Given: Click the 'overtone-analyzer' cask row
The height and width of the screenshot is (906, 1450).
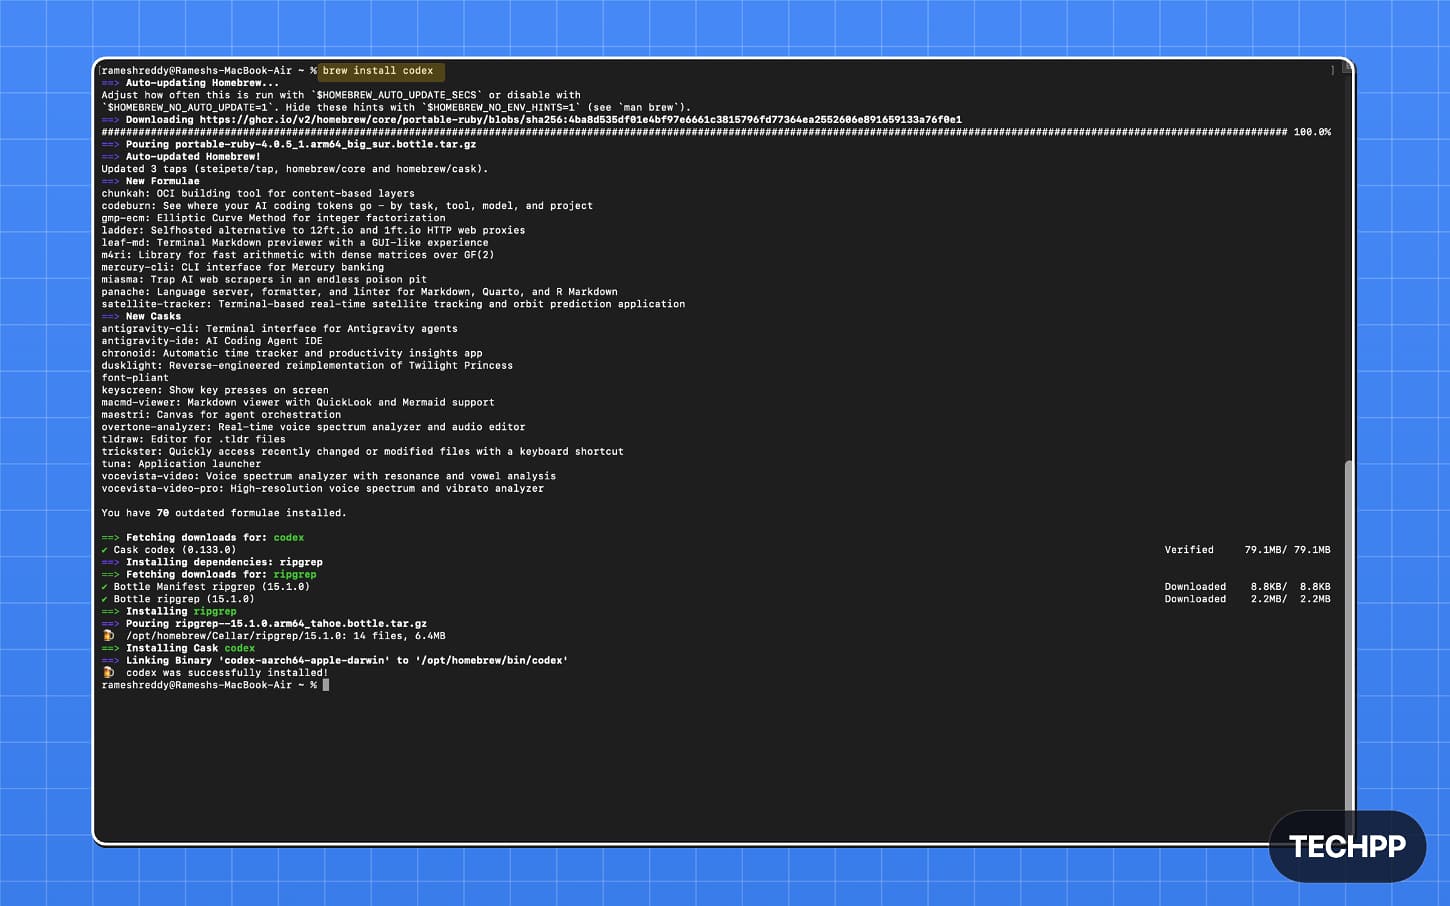Looking at the screenshot, I should (x=313, y=427).
